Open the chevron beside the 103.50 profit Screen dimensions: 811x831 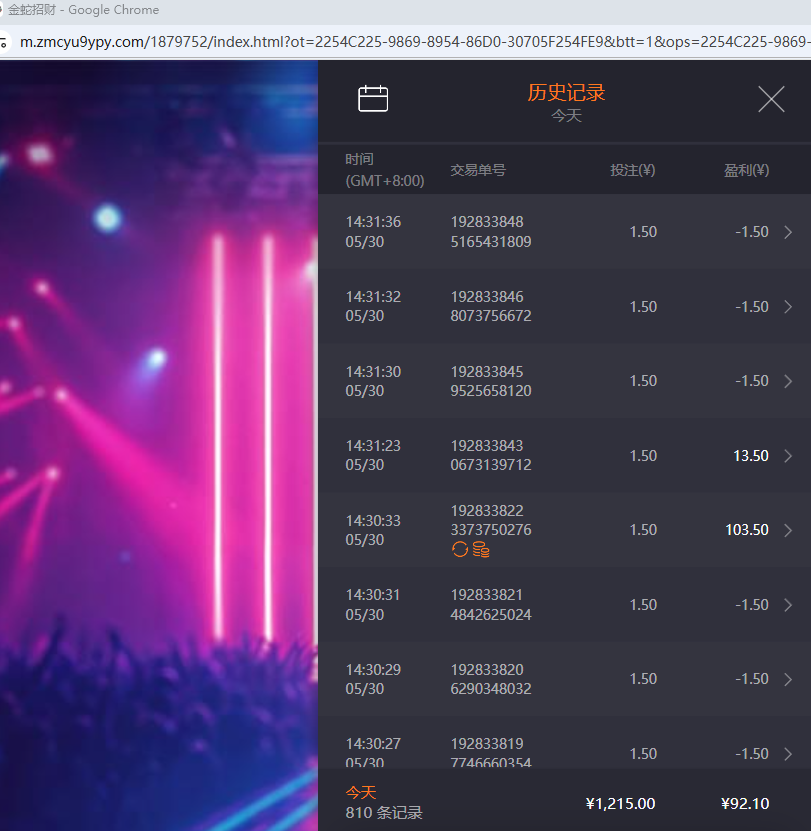click(x=788, y=530)
